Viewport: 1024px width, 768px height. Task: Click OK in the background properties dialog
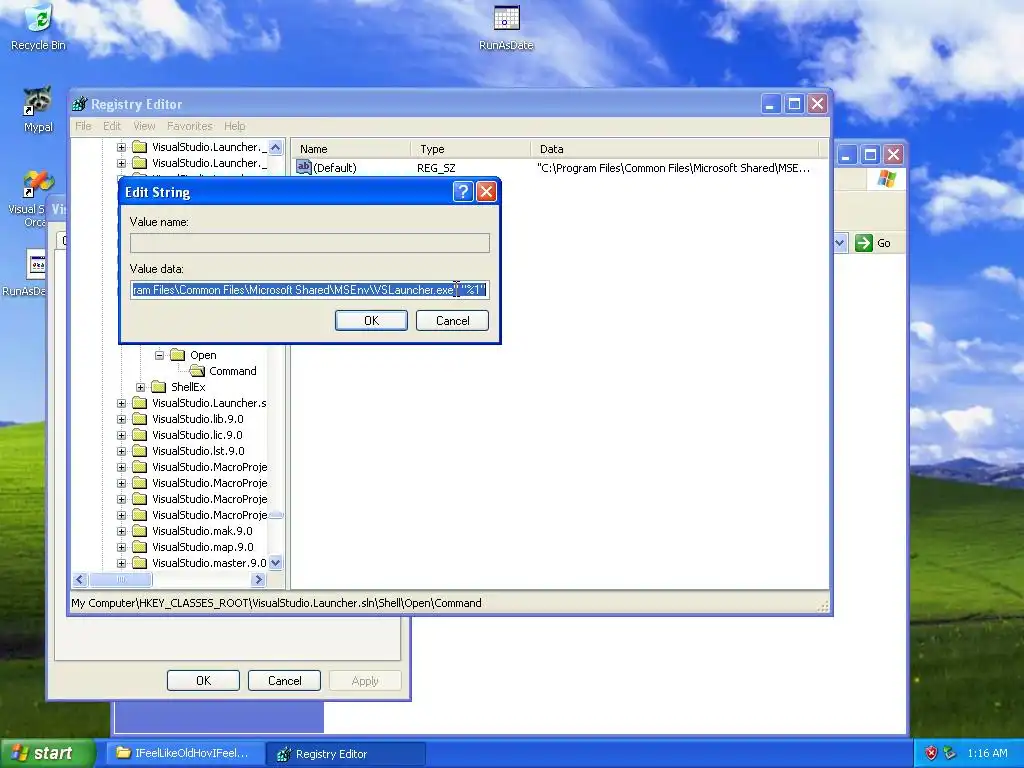(203, 680)
